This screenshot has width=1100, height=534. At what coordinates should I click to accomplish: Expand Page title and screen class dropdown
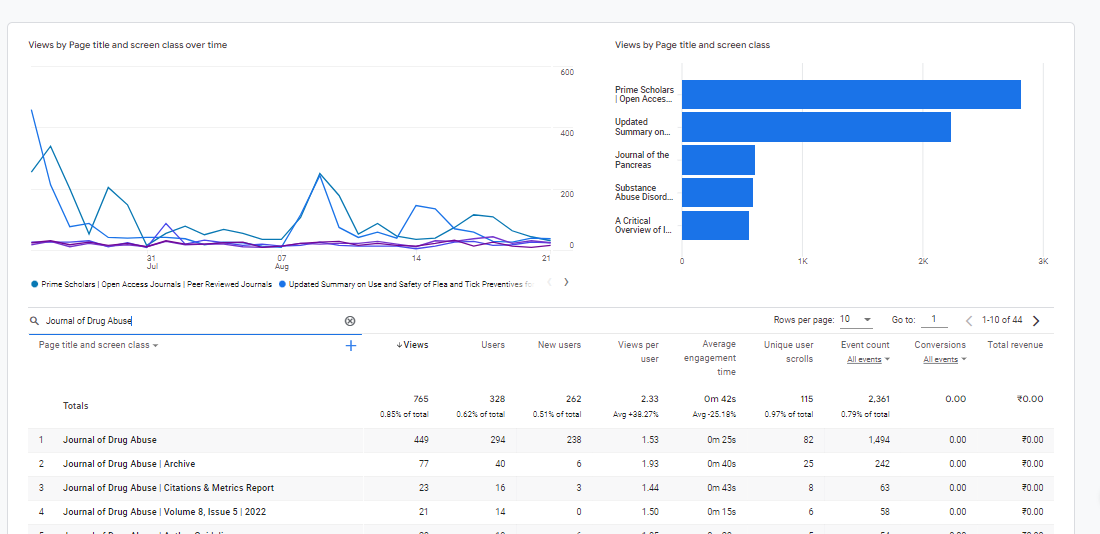[99, 345]
